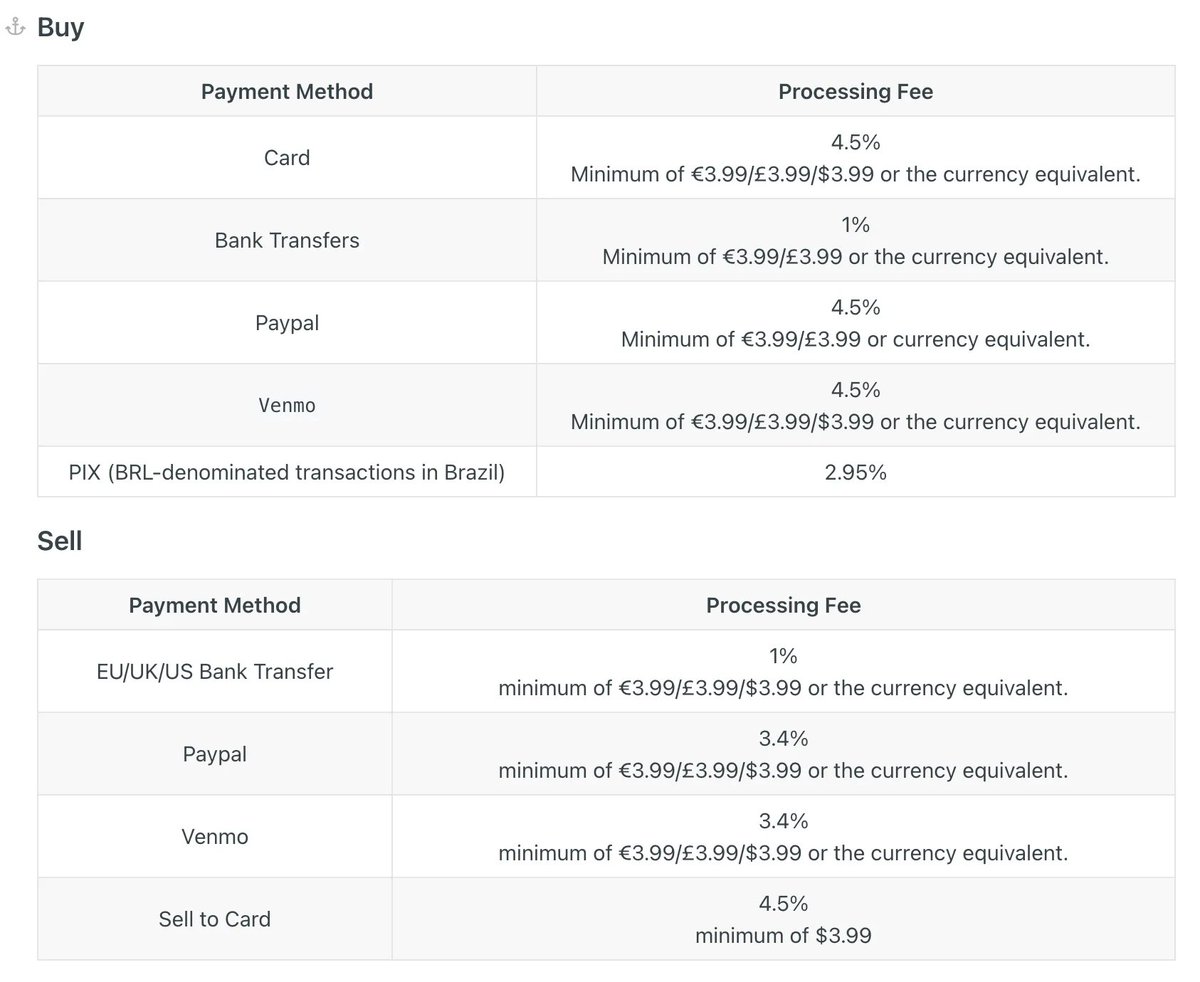Click the Paypal cell in Sell table
The width and height of the screenshot is (1200, 982).
pos(215,754)
